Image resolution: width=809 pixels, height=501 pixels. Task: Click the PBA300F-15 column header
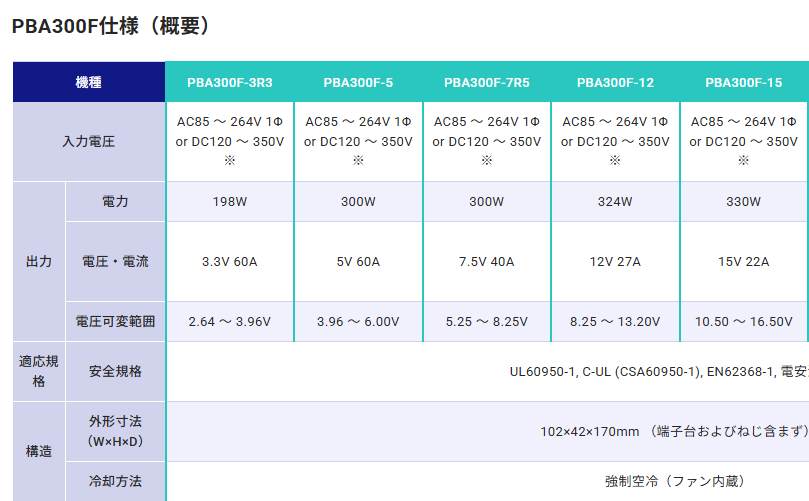[744, 83]
